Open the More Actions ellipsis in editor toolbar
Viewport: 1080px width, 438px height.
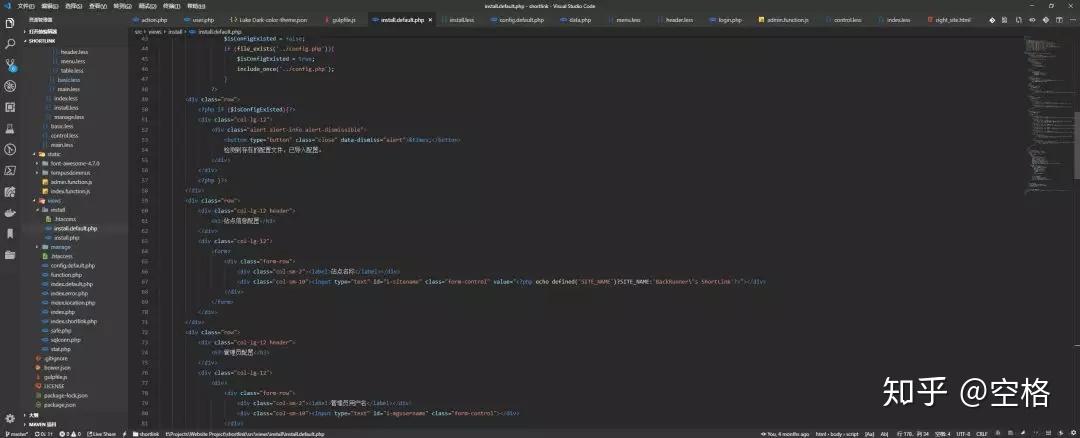pyautogui.click(x=1071, y=20)
